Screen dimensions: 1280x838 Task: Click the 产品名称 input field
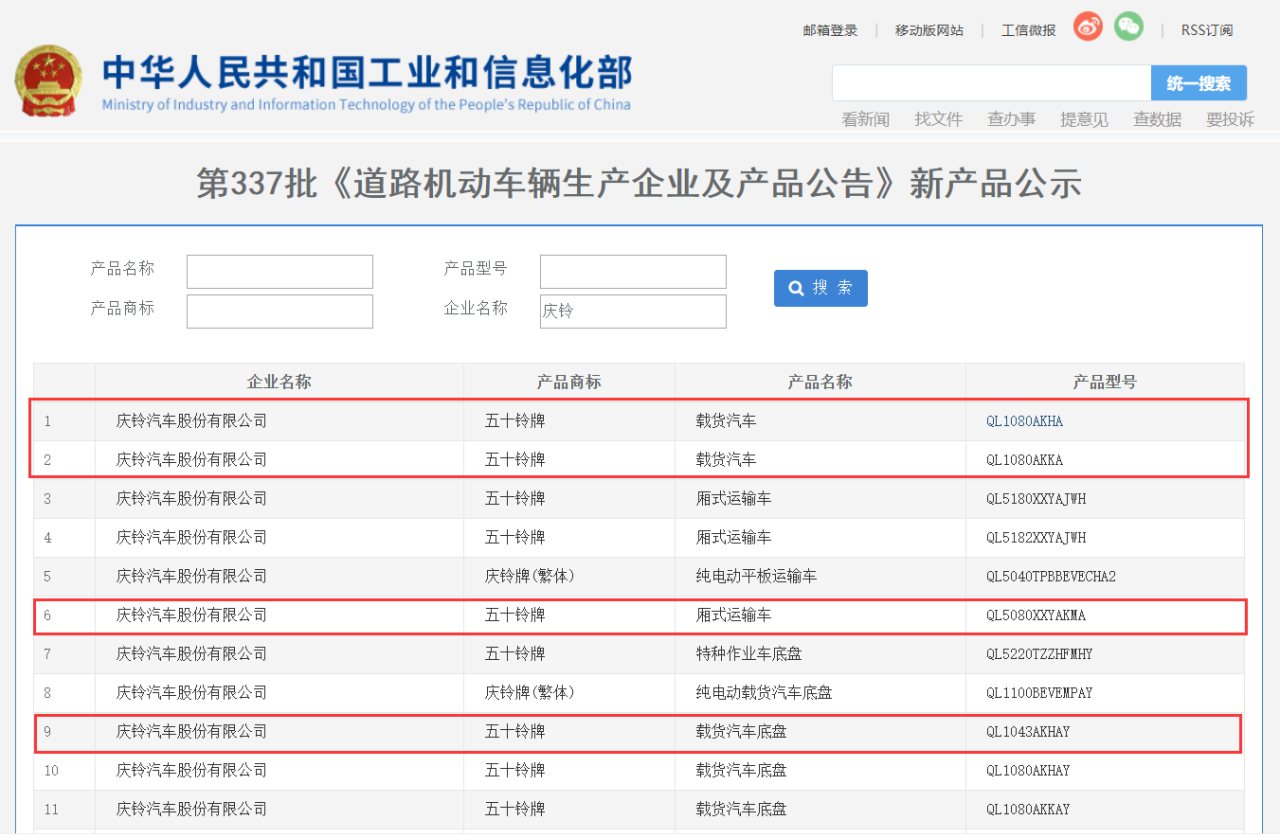[x=279, y=271]
